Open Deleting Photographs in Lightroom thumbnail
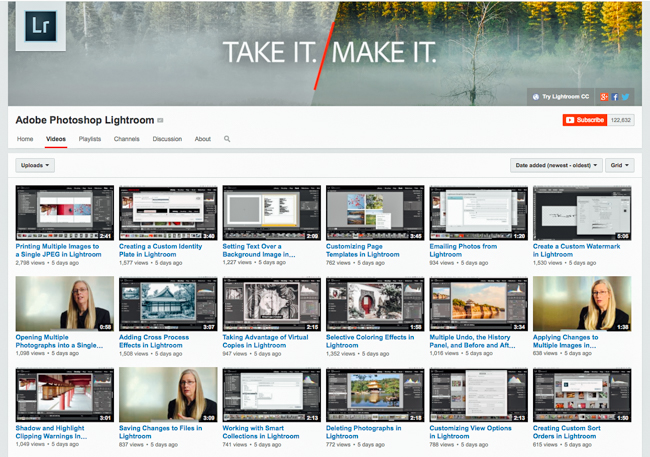Viewport: 650px width, 457px height. (375, 394)
